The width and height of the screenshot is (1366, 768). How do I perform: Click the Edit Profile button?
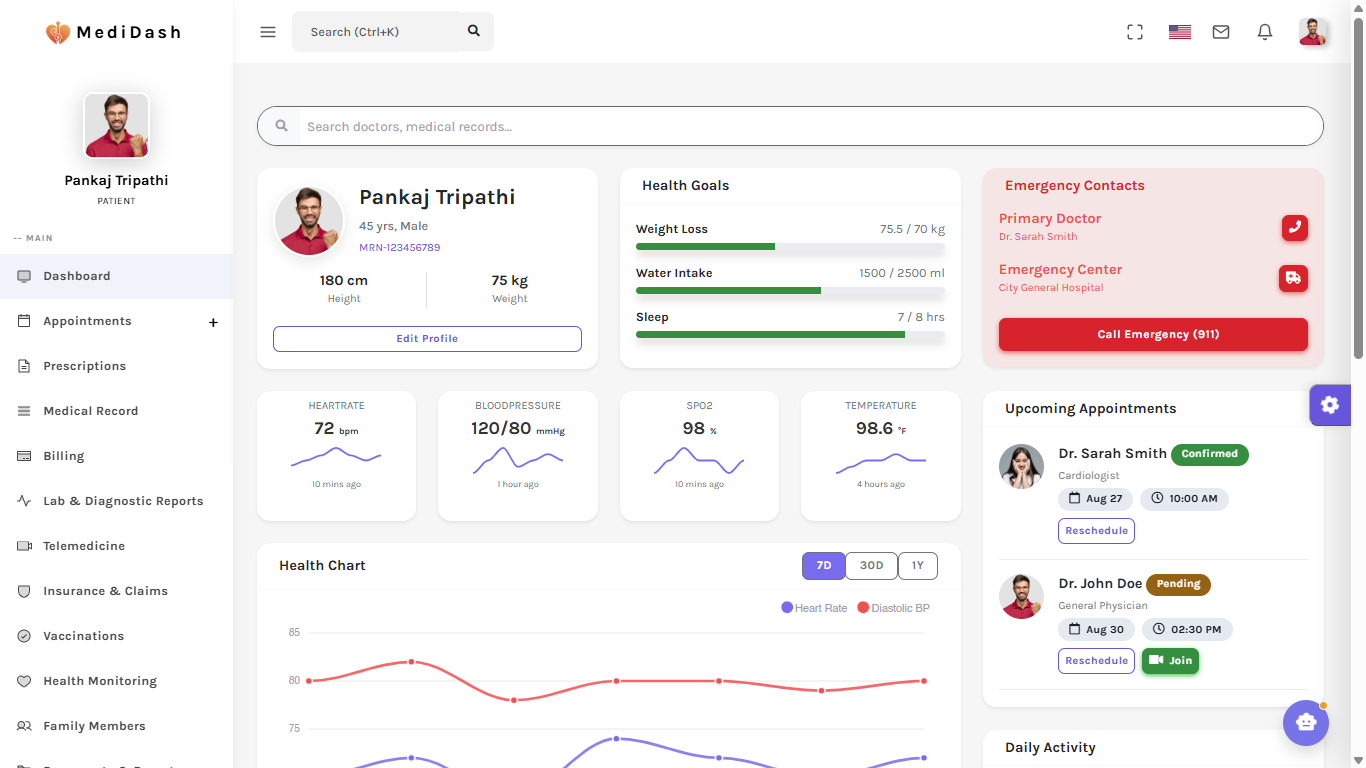point(427,339)
